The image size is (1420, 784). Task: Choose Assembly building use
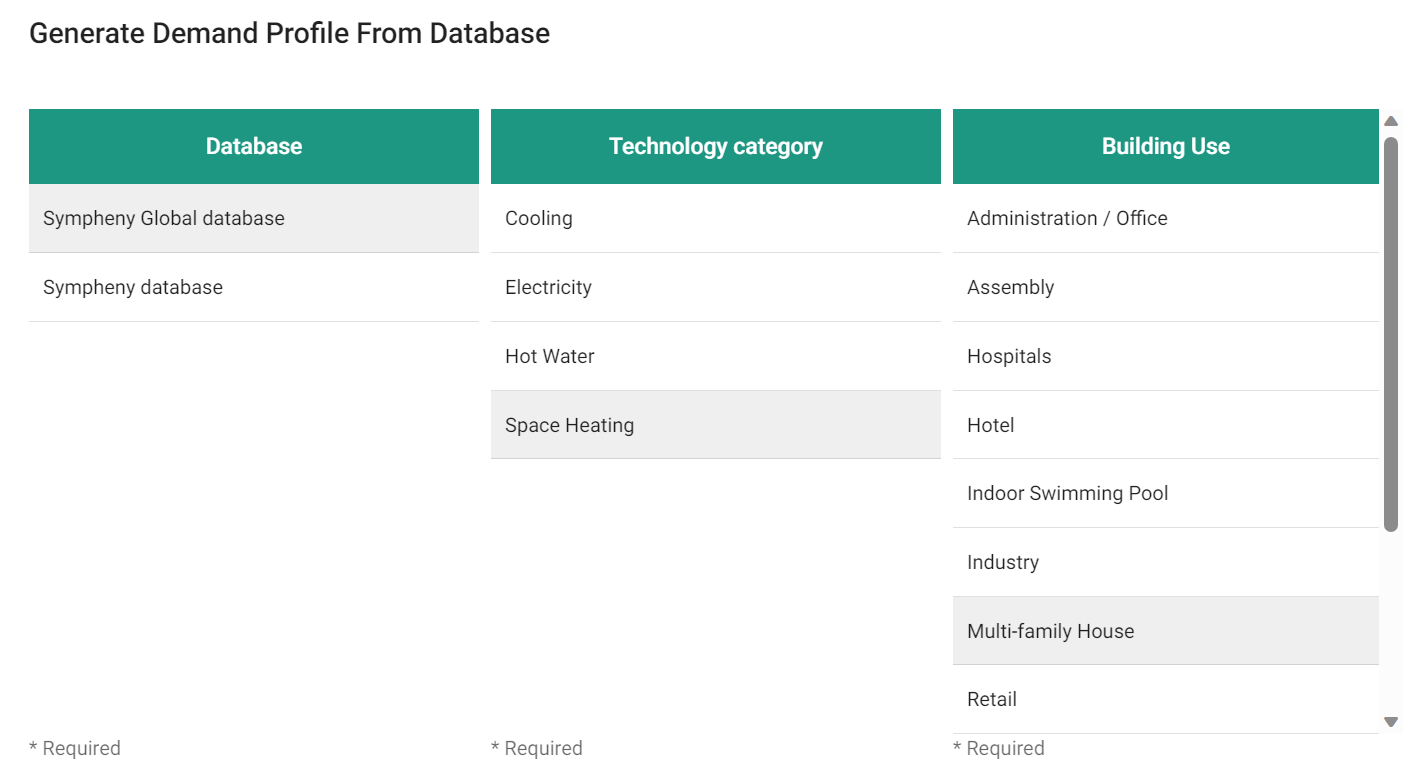click(1165, 287)
